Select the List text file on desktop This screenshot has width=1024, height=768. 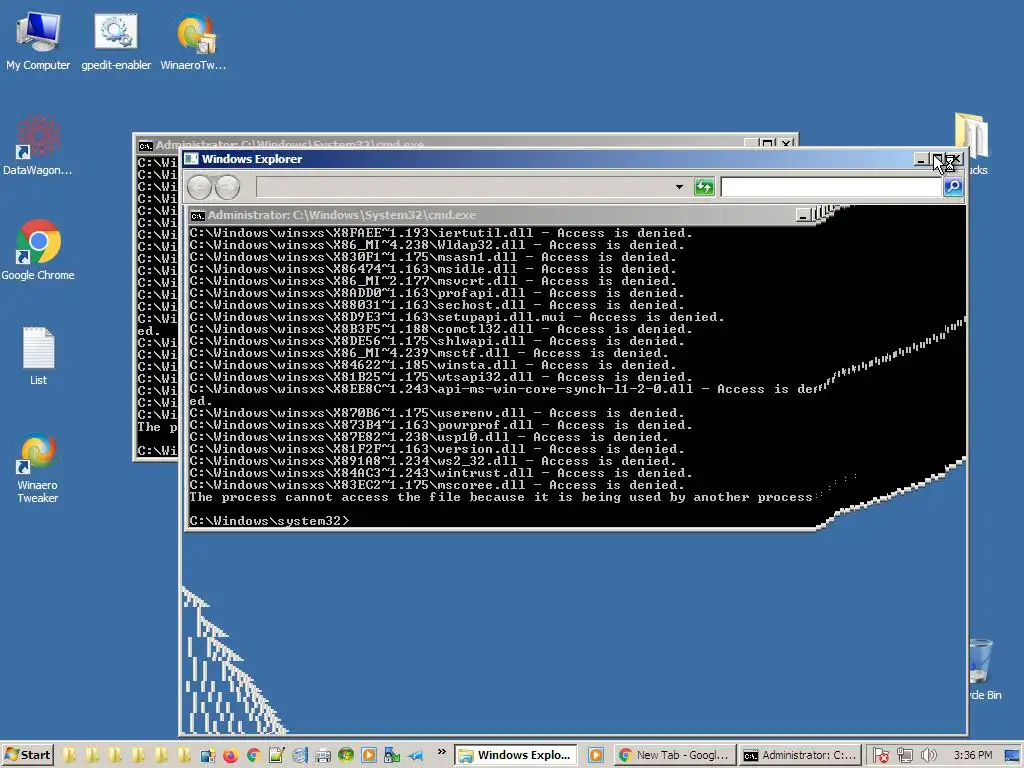click(x=38, y=356)
